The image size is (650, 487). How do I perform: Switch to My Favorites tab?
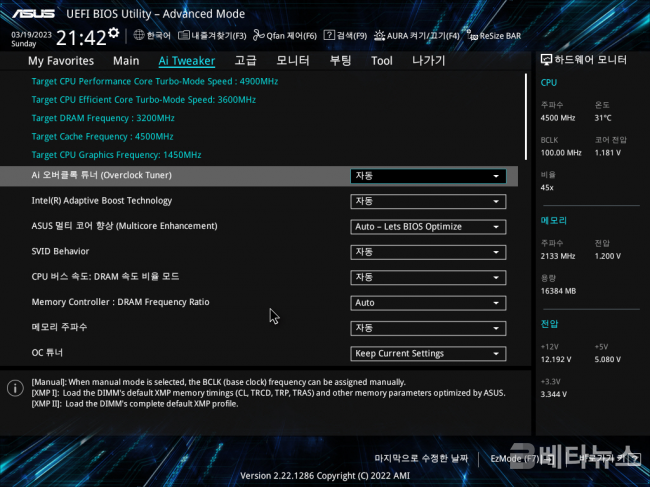coord(61,61)
